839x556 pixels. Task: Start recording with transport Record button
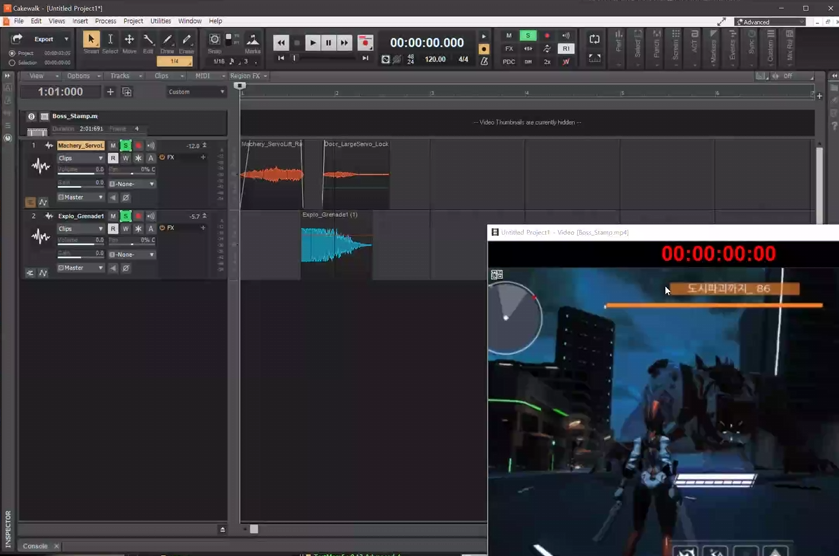365,43
